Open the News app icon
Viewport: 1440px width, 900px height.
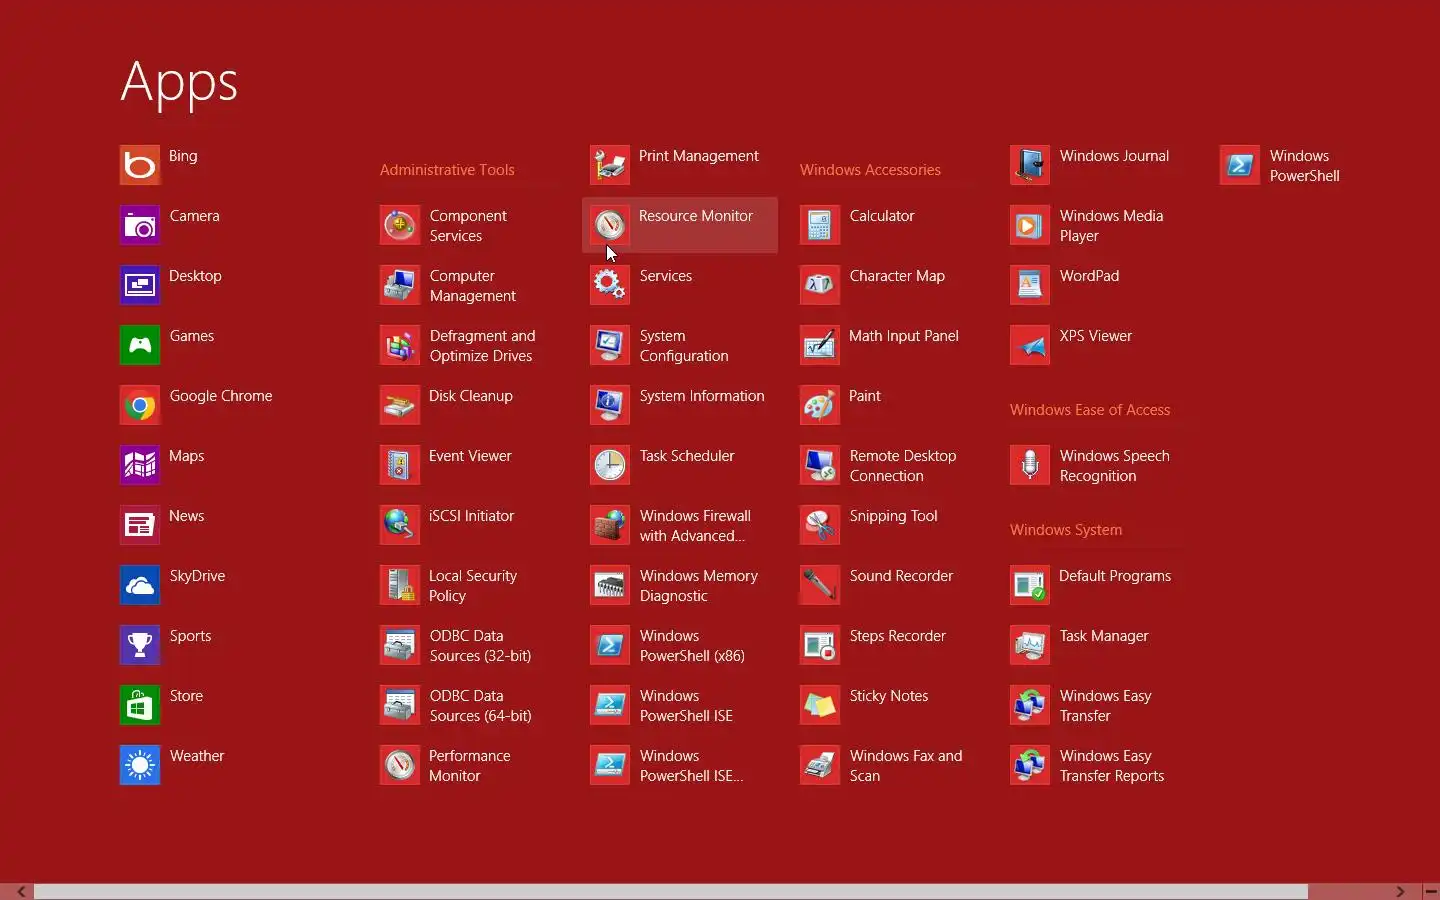pyautogui.click(x=140, y=525)
